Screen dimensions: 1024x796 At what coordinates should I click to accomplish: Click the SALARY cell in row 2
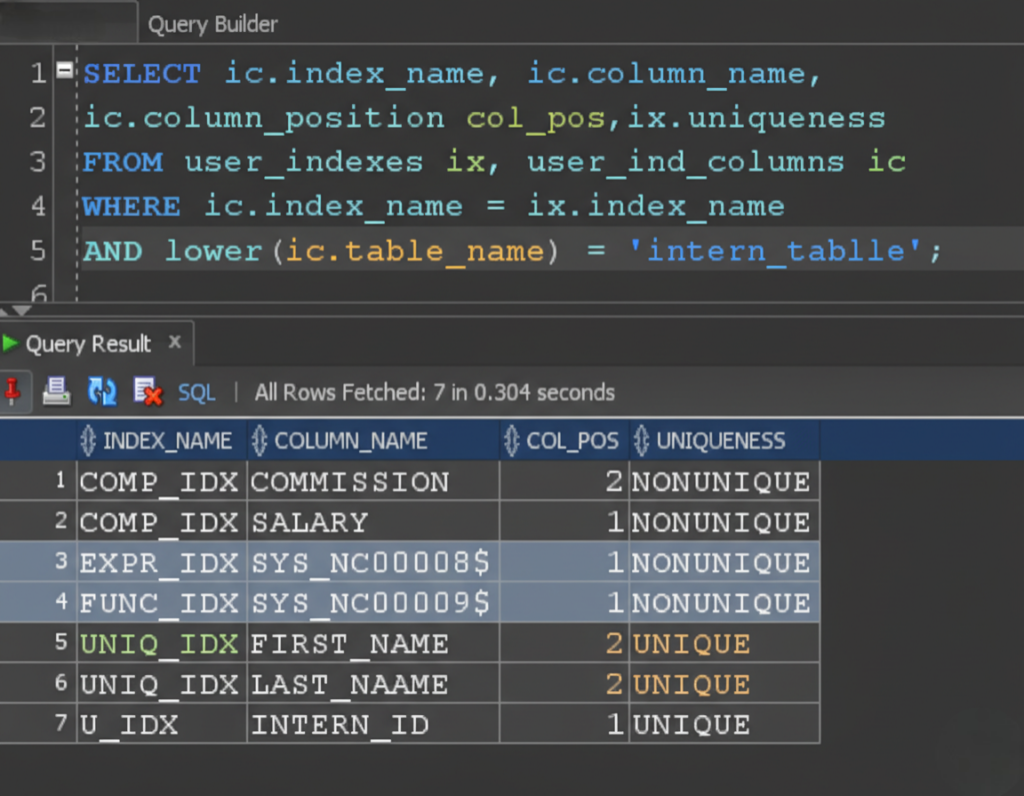[x=309, y=522]
